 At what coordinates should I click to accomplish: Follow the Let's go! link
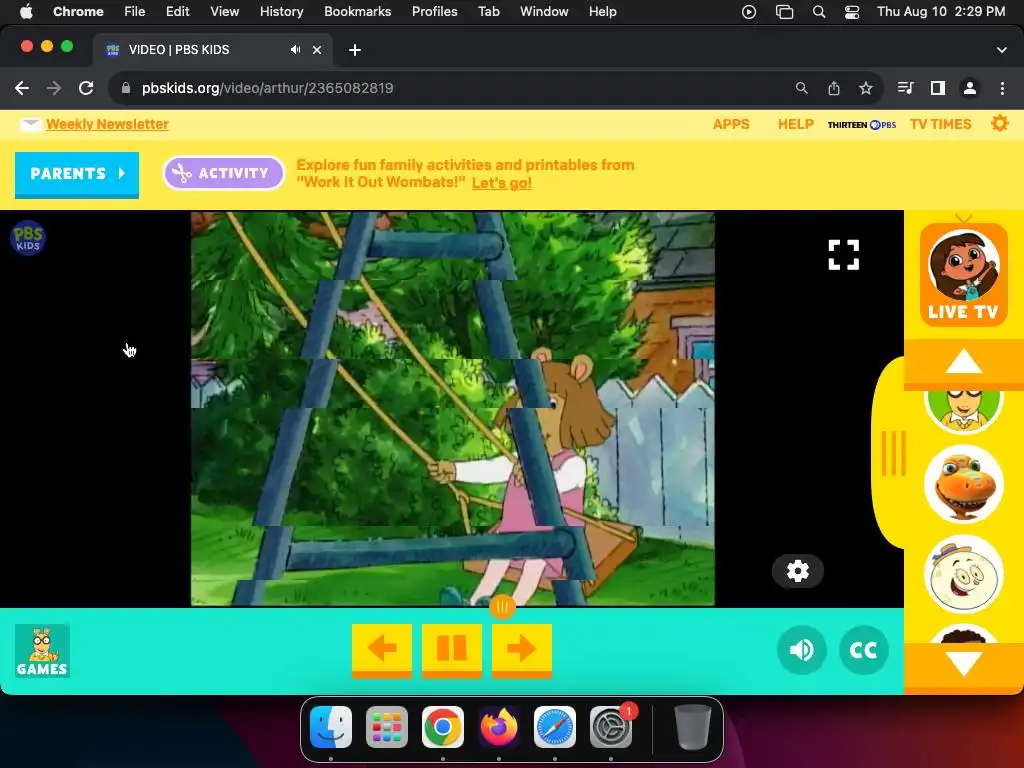click(502, 183)
